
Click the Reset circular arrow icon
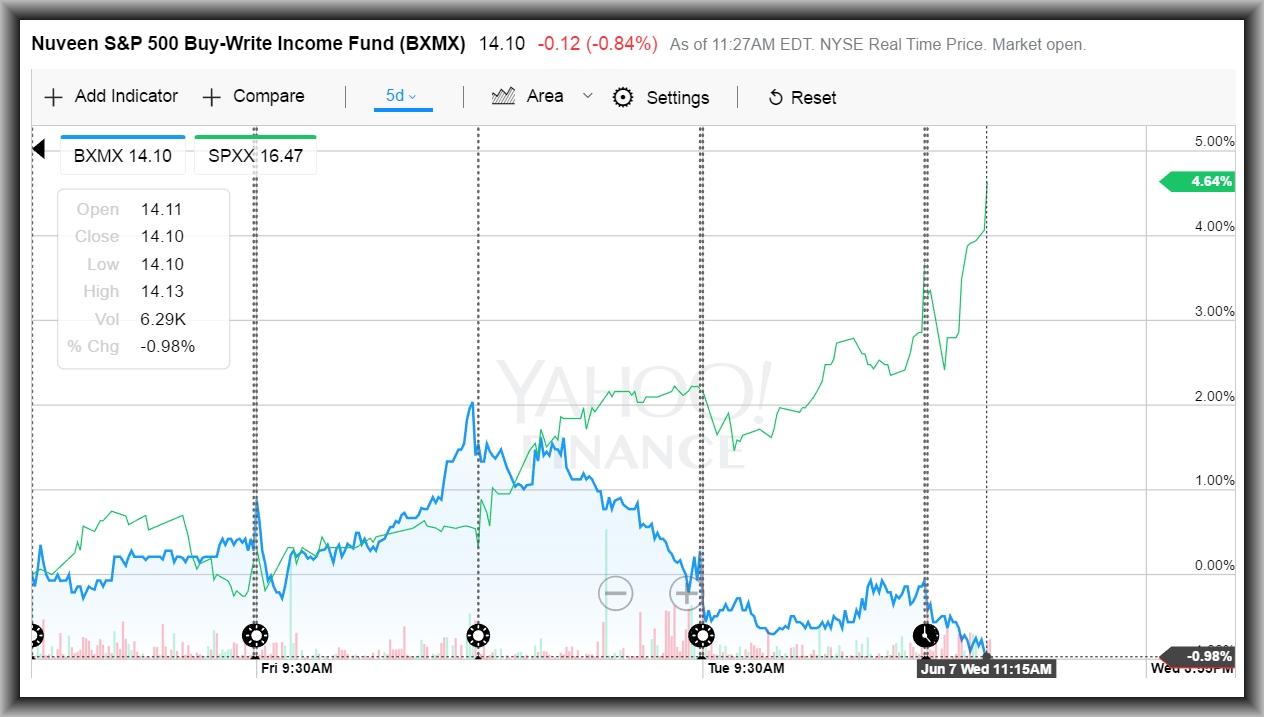775,98
